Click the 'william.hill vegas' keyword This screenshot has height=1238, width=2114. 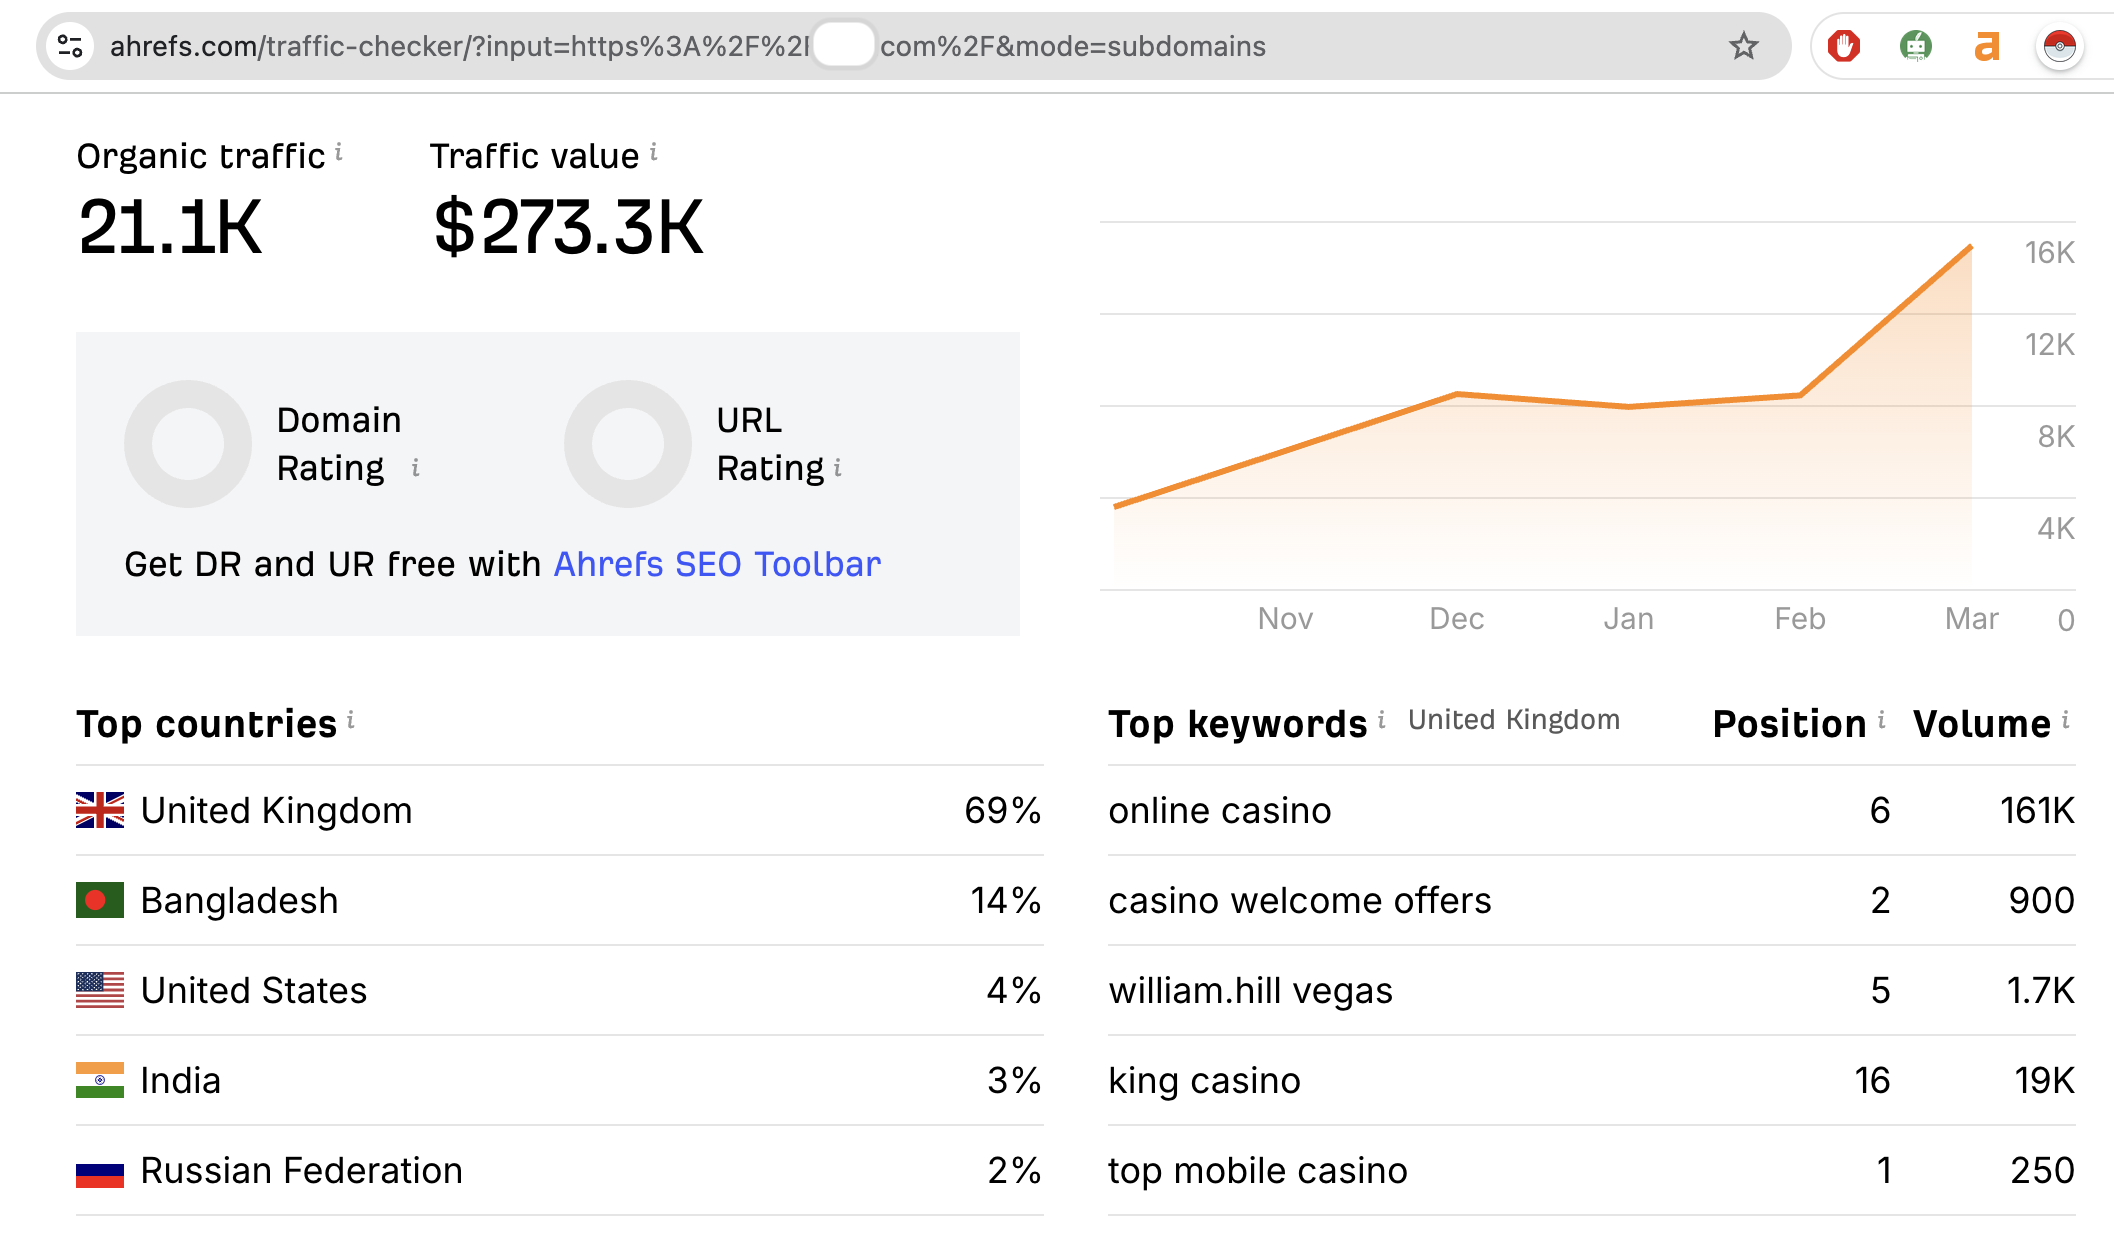(1250, 990)
